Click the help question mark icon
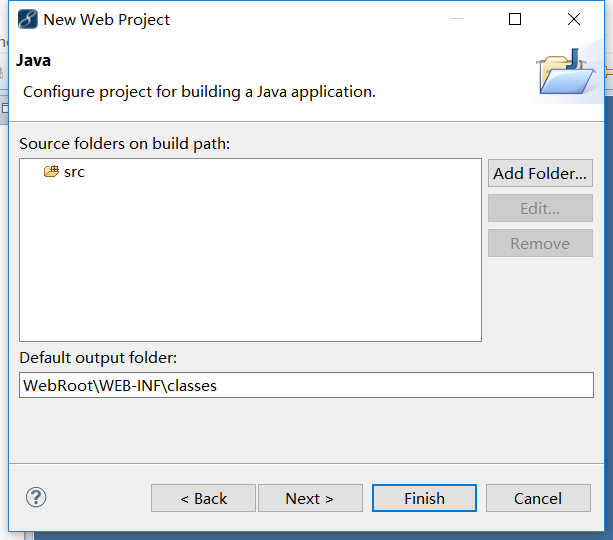Viewport: 613px width, 540px height. (x=36, y=497)
